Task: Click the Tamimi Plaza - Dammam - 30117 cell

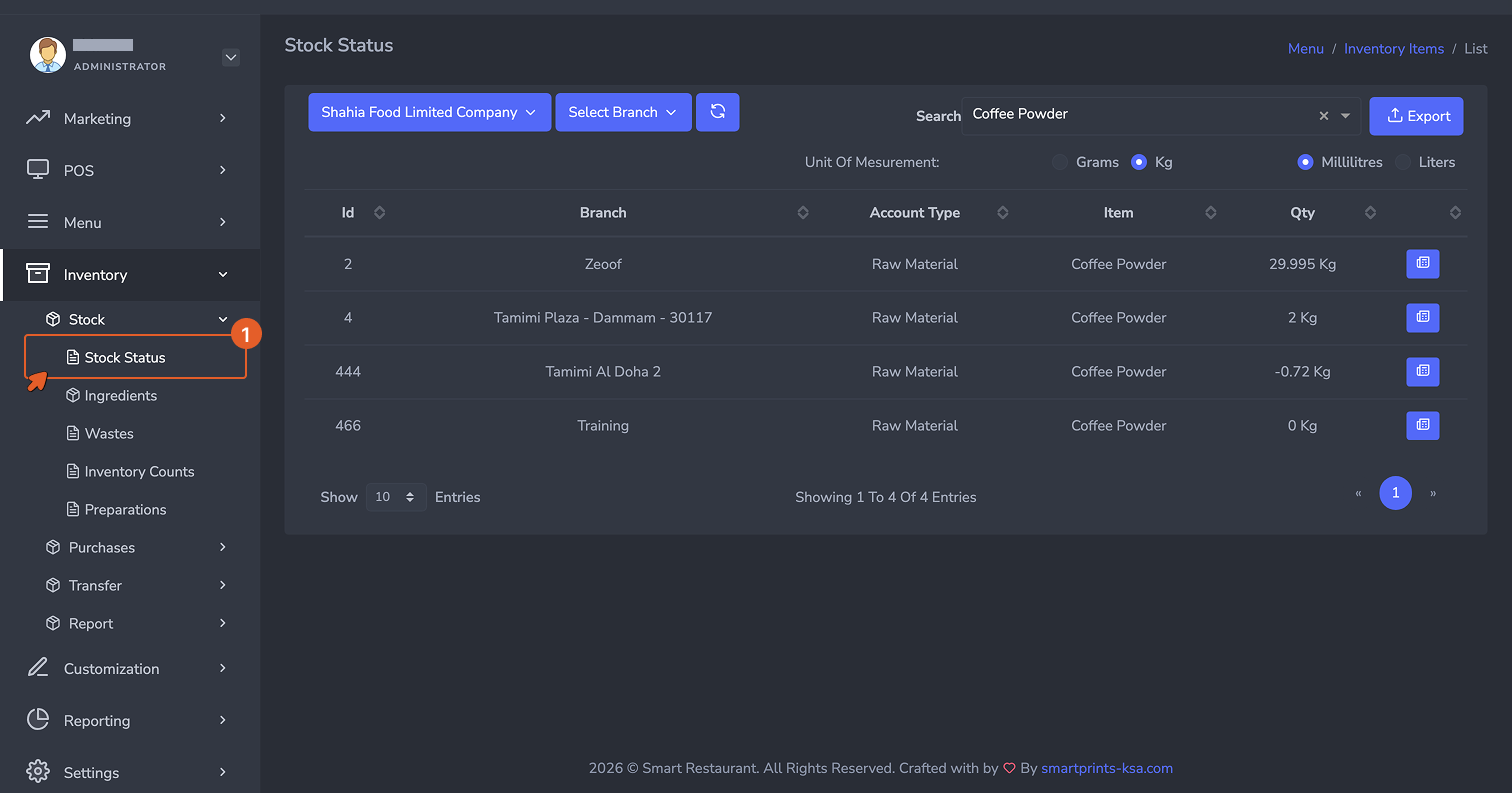Action: point(603,317)
